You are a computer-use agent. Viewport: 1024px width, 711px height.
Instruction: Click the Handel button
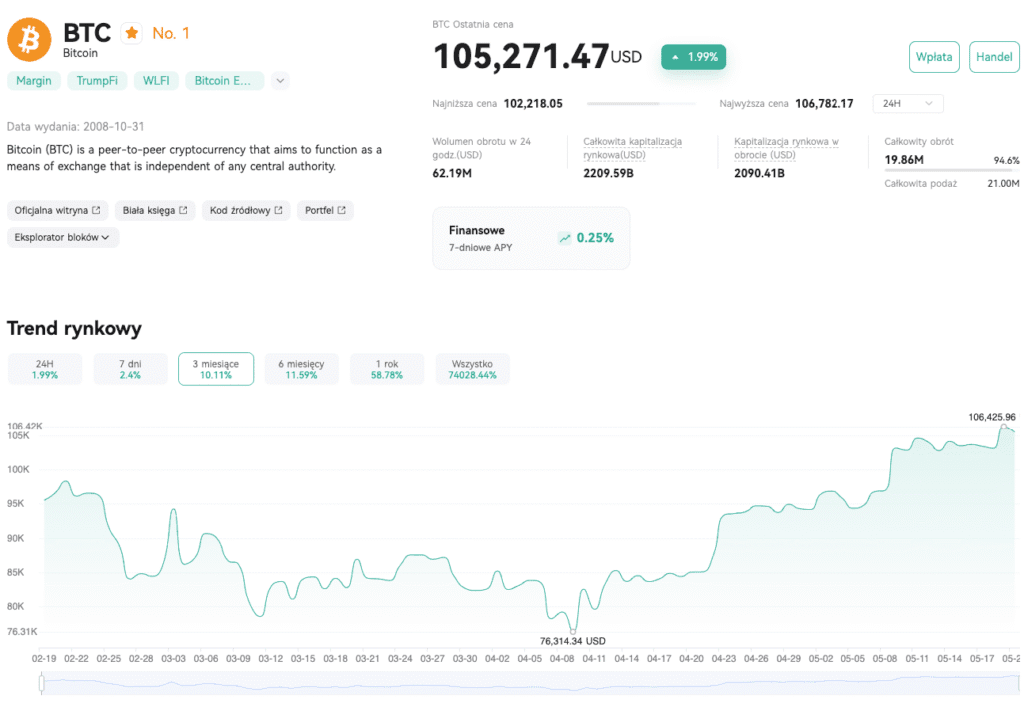click(994, 57)
